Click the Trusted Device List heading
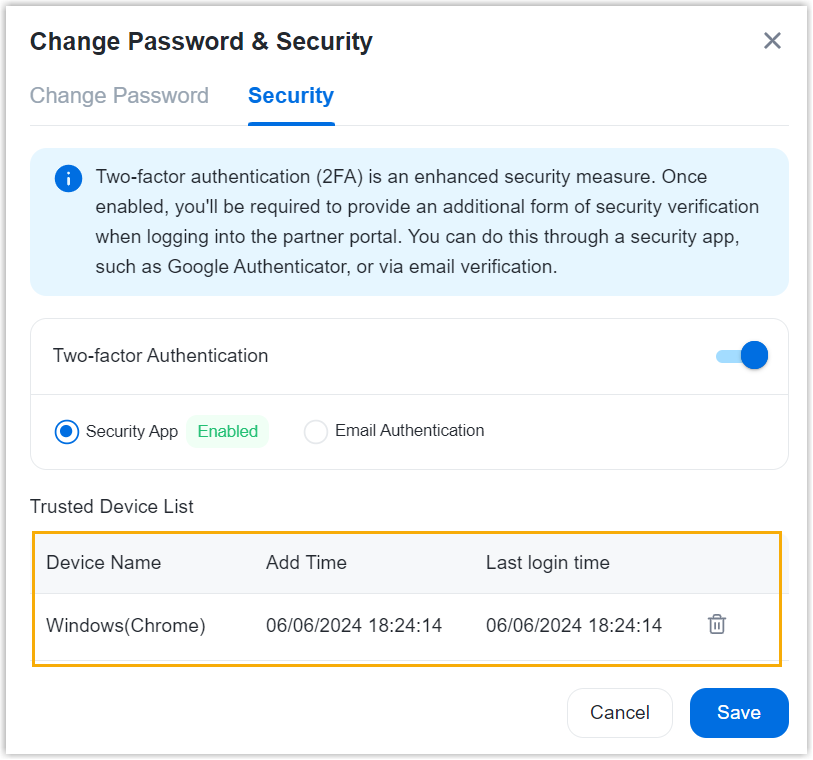This screenshot has height=760, width=813. coord(112,506)
